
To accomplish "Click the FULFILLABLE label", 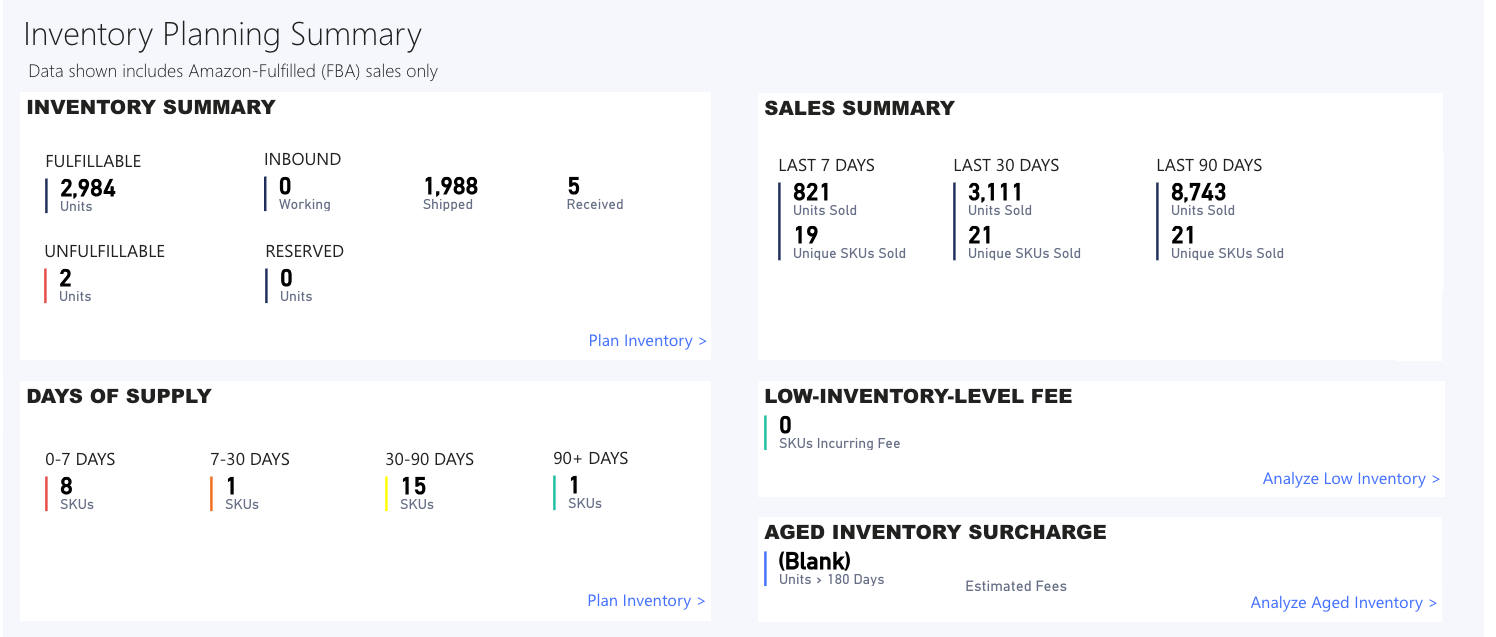I will point(93,161).
